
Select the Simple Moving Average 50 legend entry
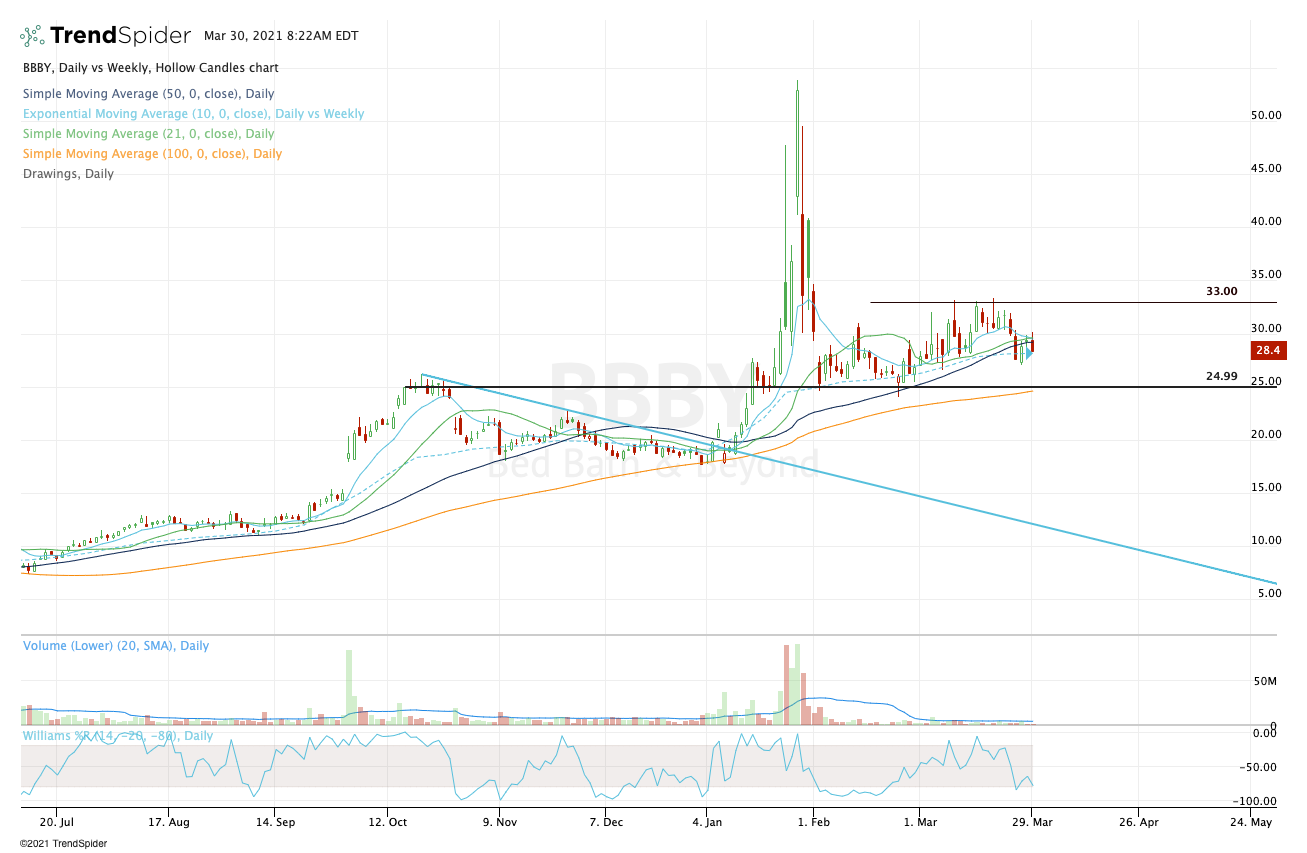149,94
